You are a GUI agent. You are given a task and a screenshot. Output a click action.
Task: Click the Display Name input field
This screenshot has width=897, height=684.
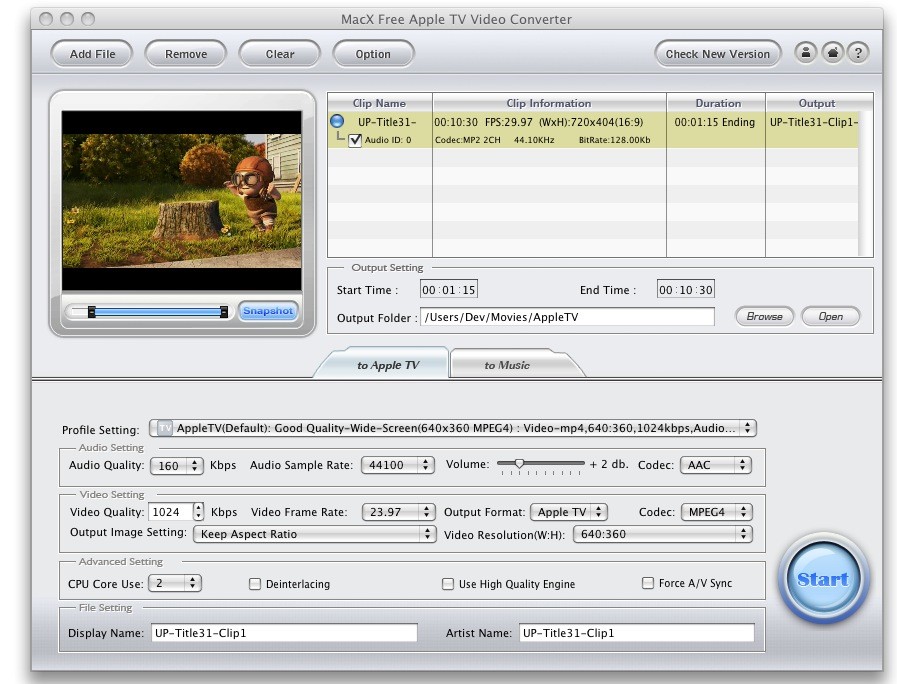(x=284, y=633)
